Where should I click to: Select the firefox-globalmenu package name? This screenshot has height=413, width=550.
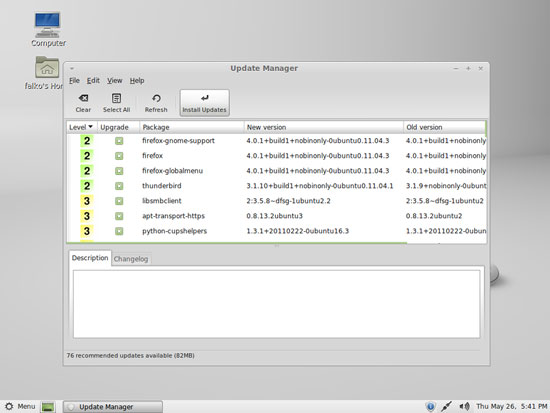pyautogui.click(x=172, y=171)
